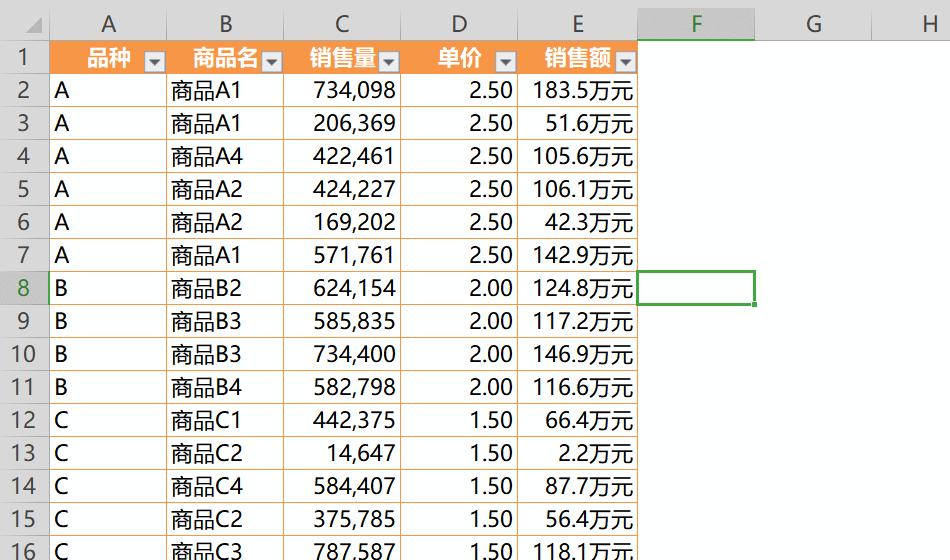Screen dimensions: 950x560
Task: Select cell with value 584,407
Action: (x=342, y=486)
